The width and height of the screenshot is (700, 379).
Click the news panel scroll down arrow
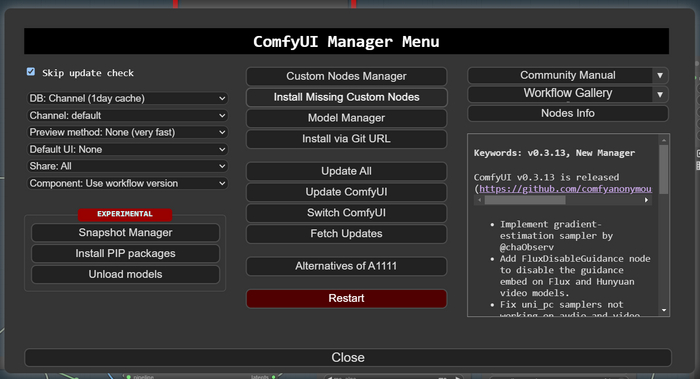pos(664,310)
